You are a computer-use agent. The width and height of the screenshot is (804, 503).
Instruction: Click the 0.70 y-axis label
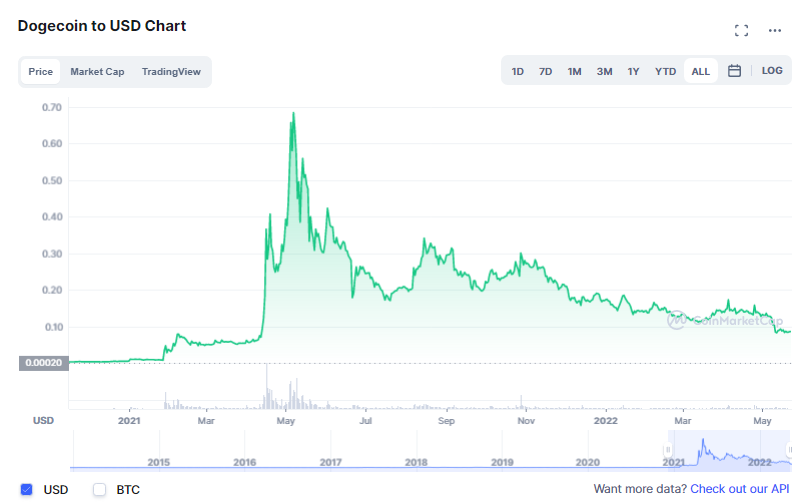tap(52, 107)
